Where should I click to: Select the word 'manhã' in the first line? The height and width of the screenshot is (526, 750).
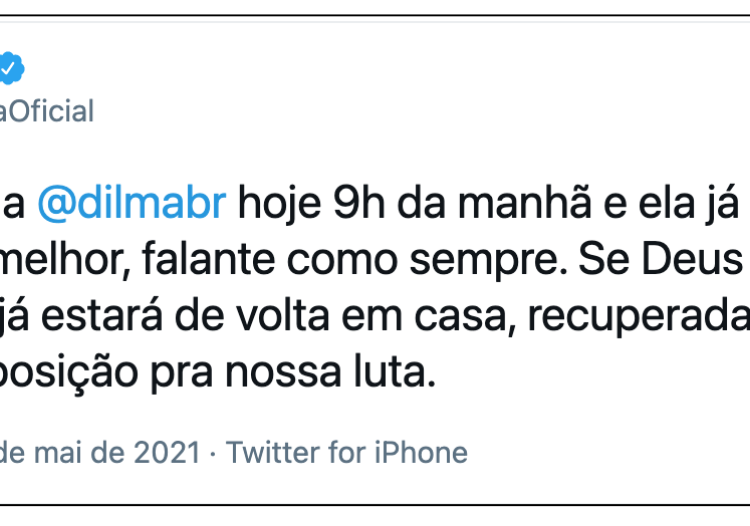point(525,203)
